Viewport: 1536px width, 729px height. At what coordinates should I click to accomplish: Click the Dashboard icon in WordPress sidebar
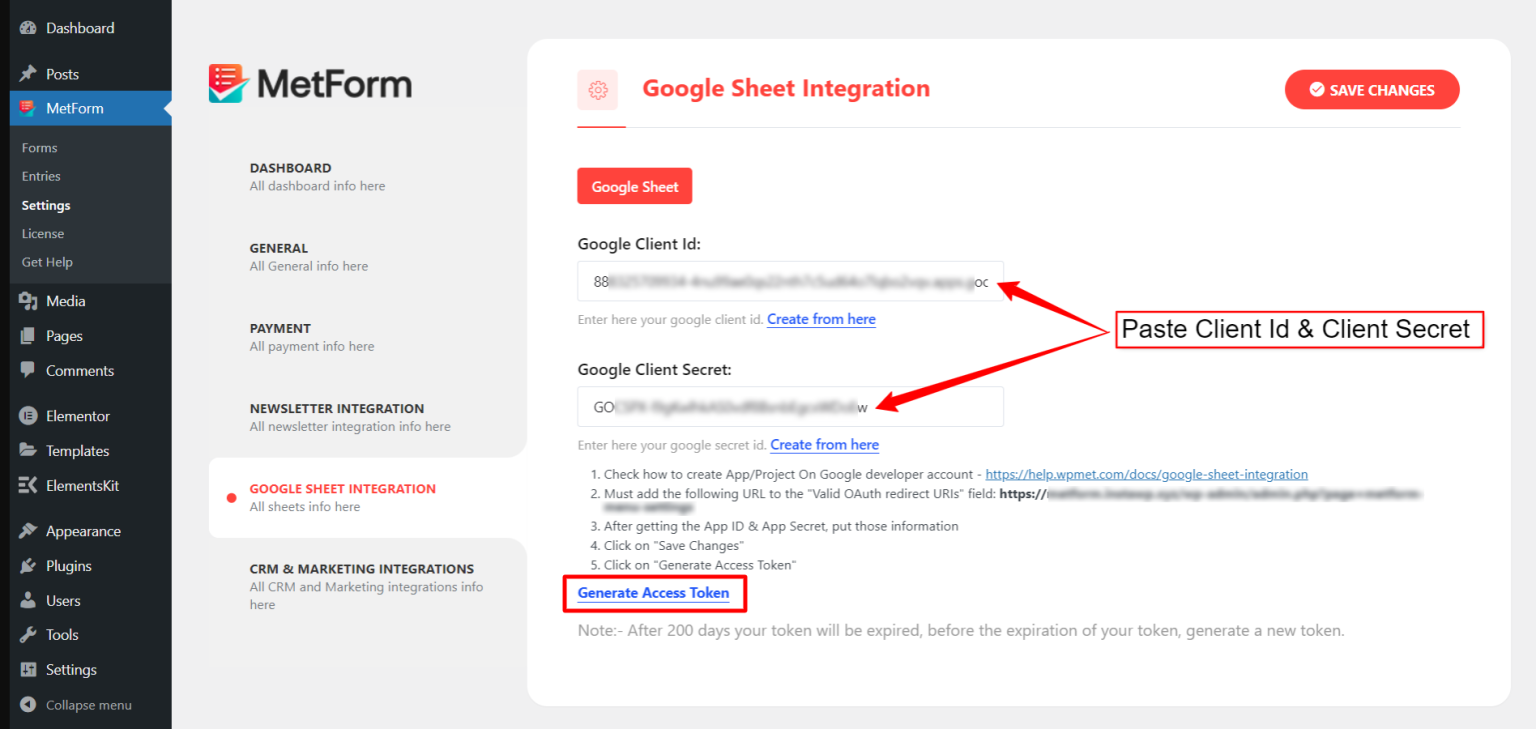pyautogui.click(x=28, y=28)
